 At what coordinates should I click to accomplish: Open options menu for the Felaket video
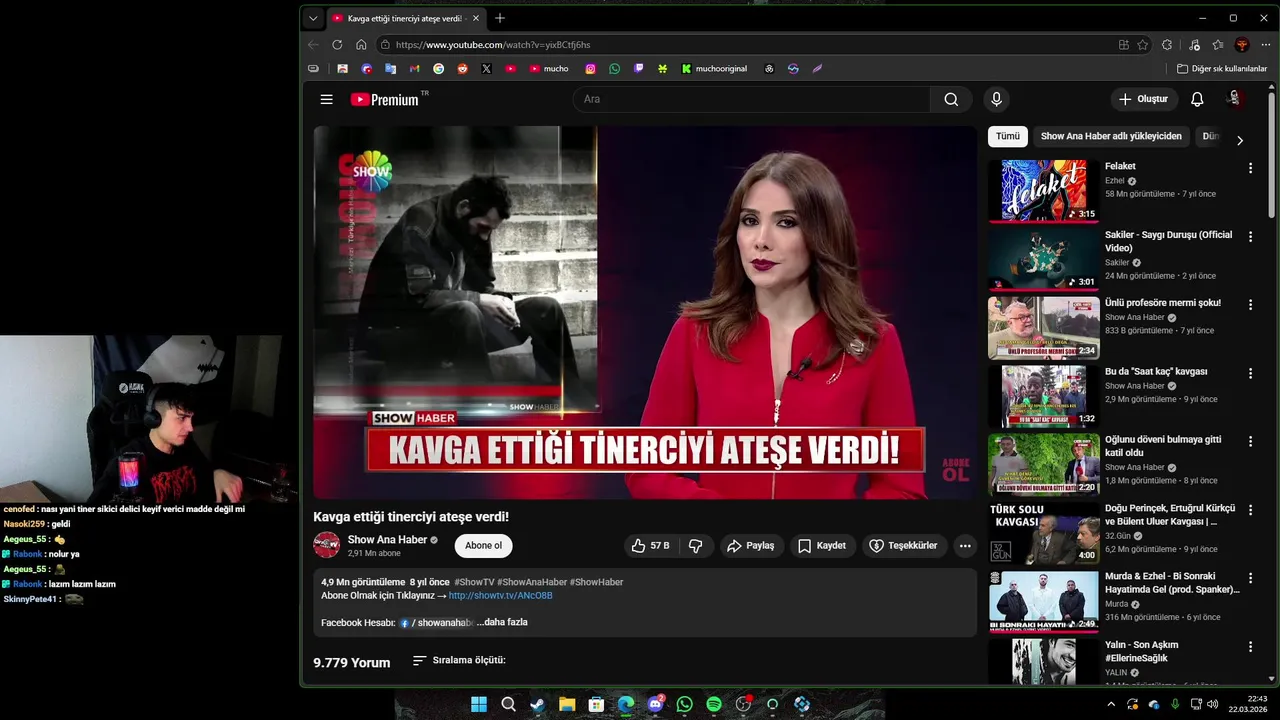click(1249, 168)
